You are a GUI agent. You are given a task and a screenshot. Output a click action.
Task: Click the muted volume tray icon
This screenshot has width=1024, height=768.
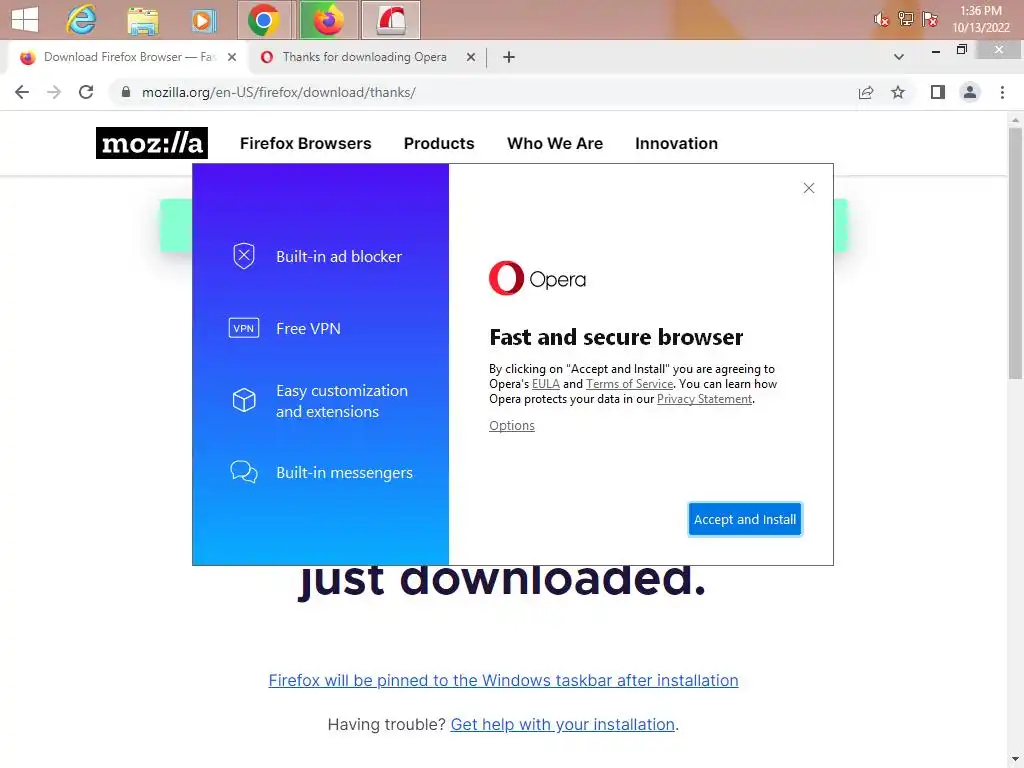[x=881, y=20]
